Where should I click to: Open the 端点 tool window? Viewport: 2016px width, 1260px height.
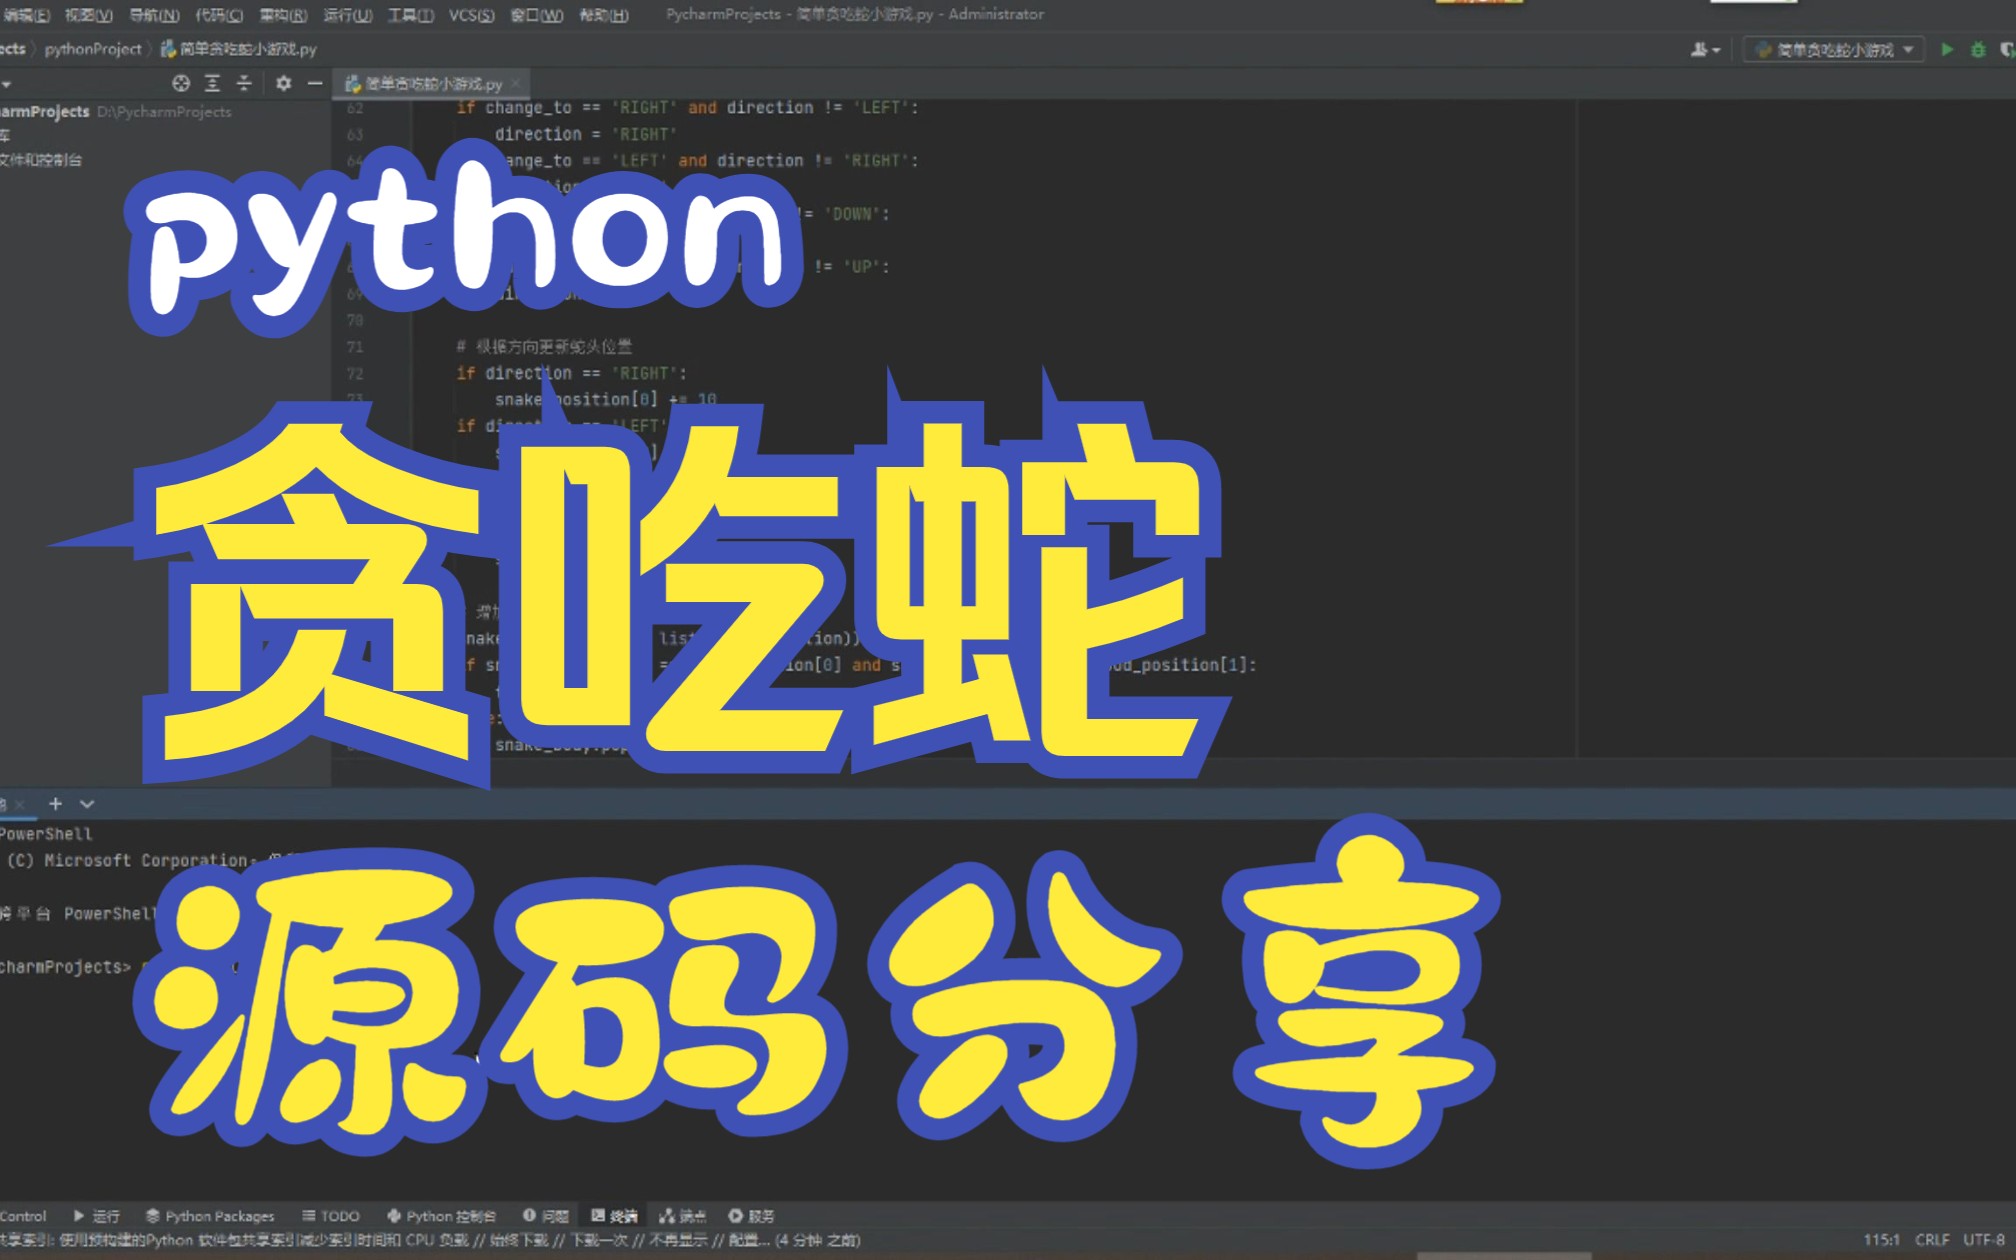click(x=682, y=1216)
